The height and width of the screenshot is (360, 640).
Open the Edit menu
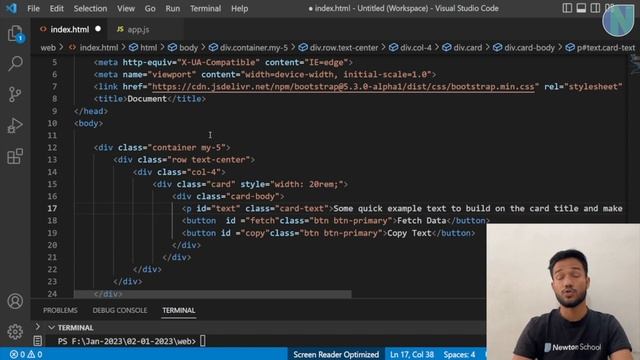click(x=56, y=9)
